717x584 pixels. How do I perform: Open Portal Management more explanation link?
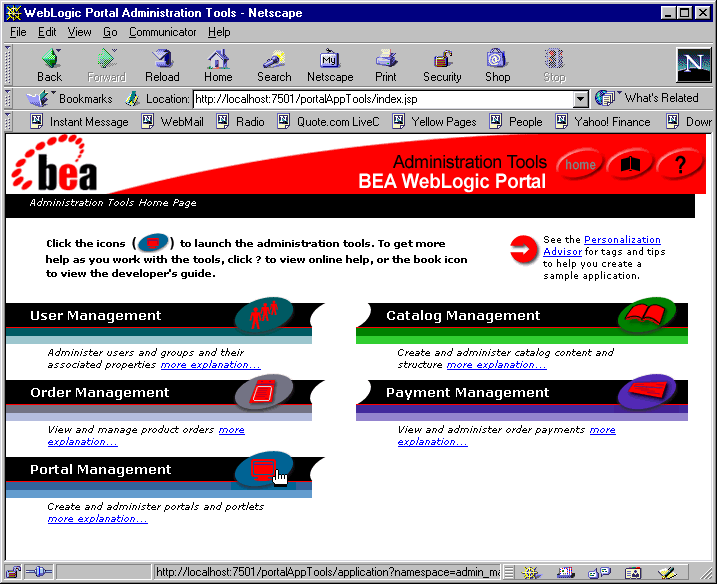pyautogui.click(x=97, y=519)
